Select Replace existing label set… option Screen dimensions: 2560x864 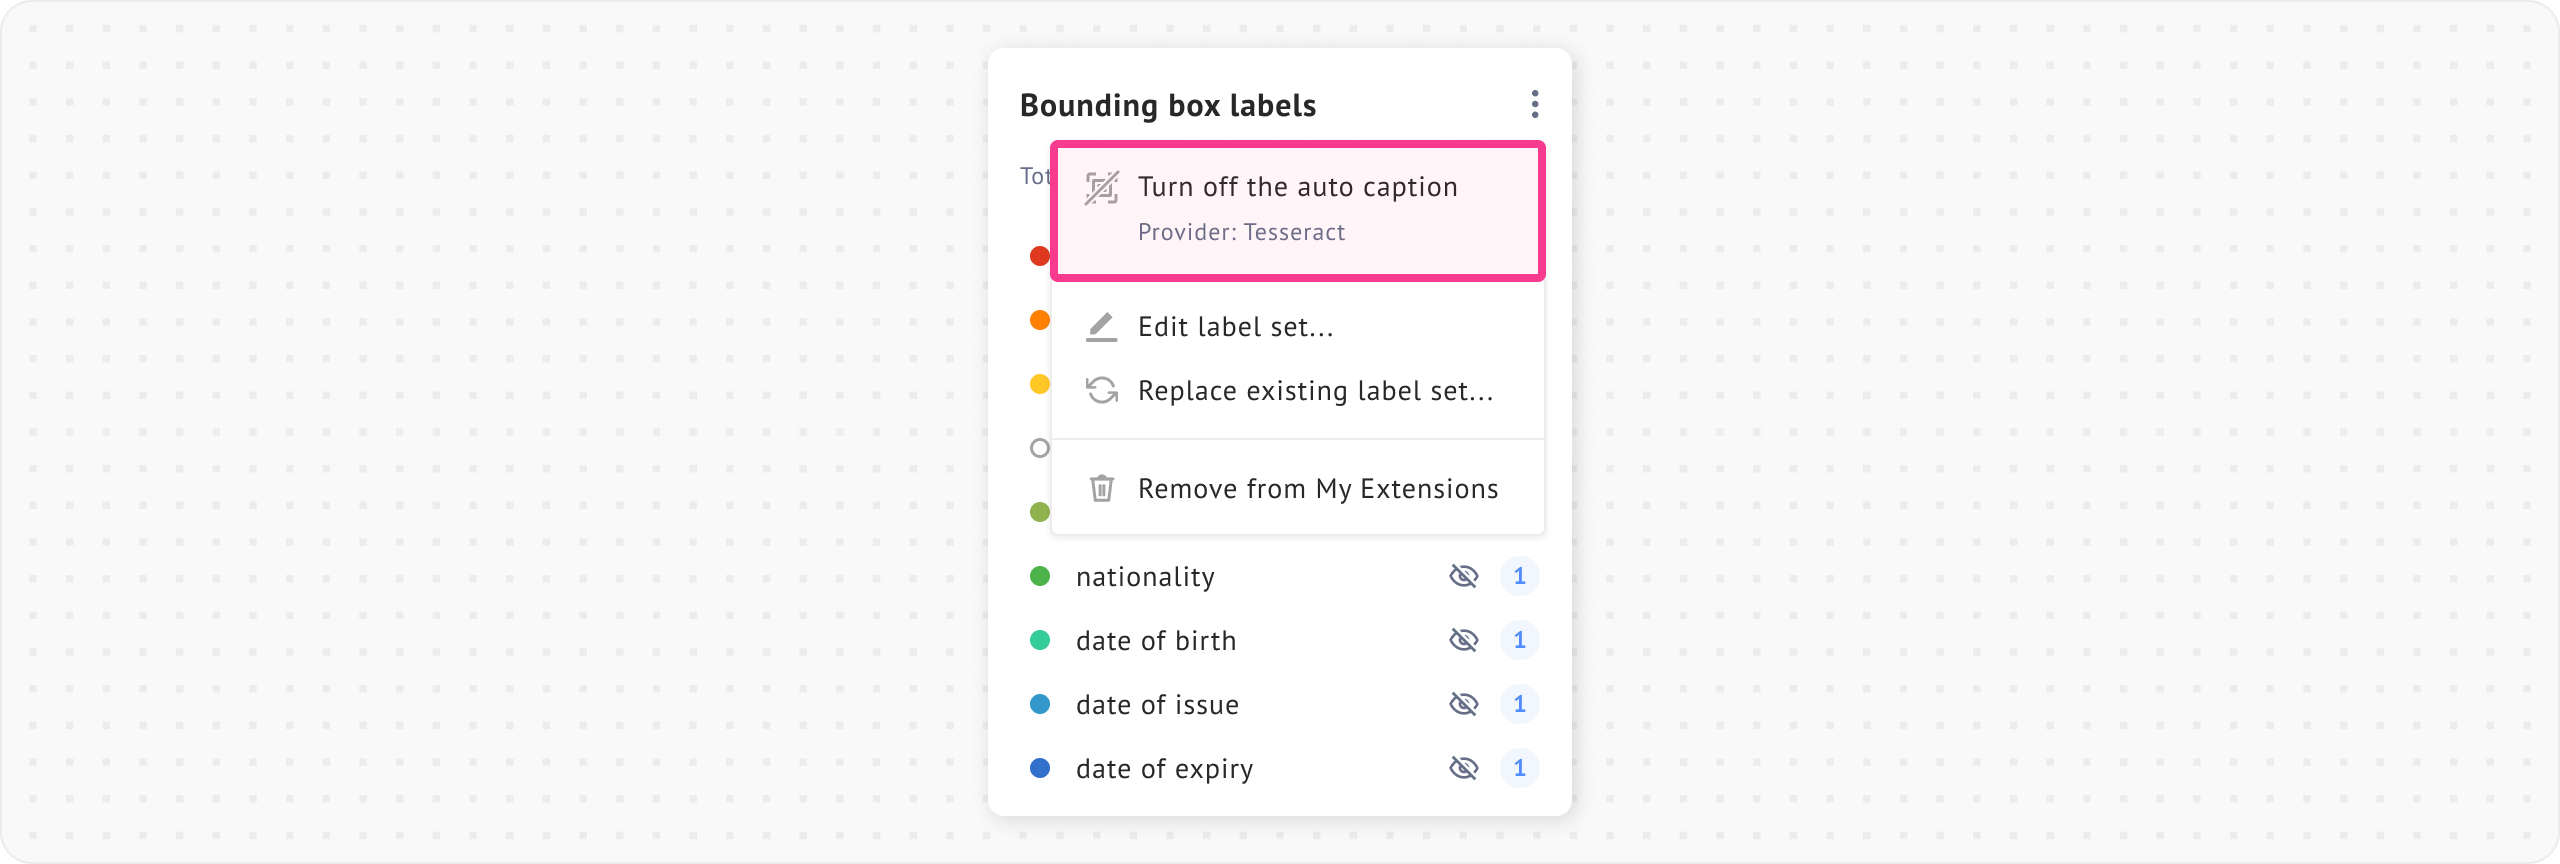pos(1315,391)
